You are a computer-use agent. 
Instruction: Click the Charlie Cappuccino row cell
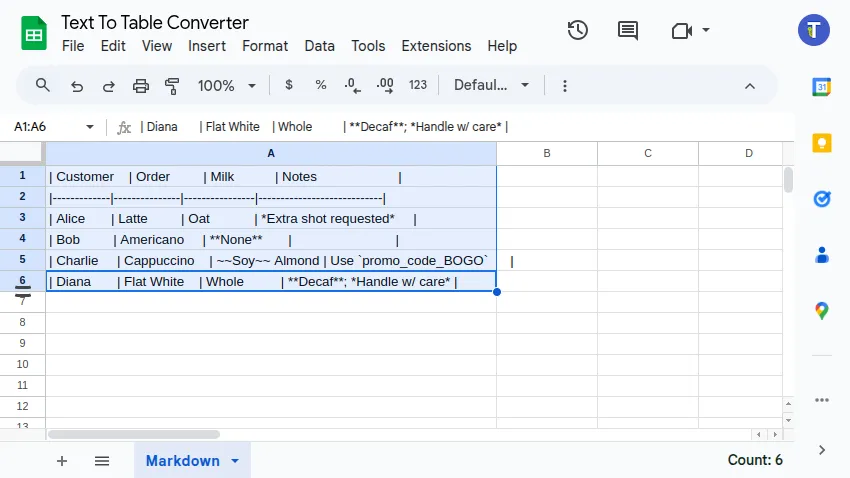click(271, 261)
